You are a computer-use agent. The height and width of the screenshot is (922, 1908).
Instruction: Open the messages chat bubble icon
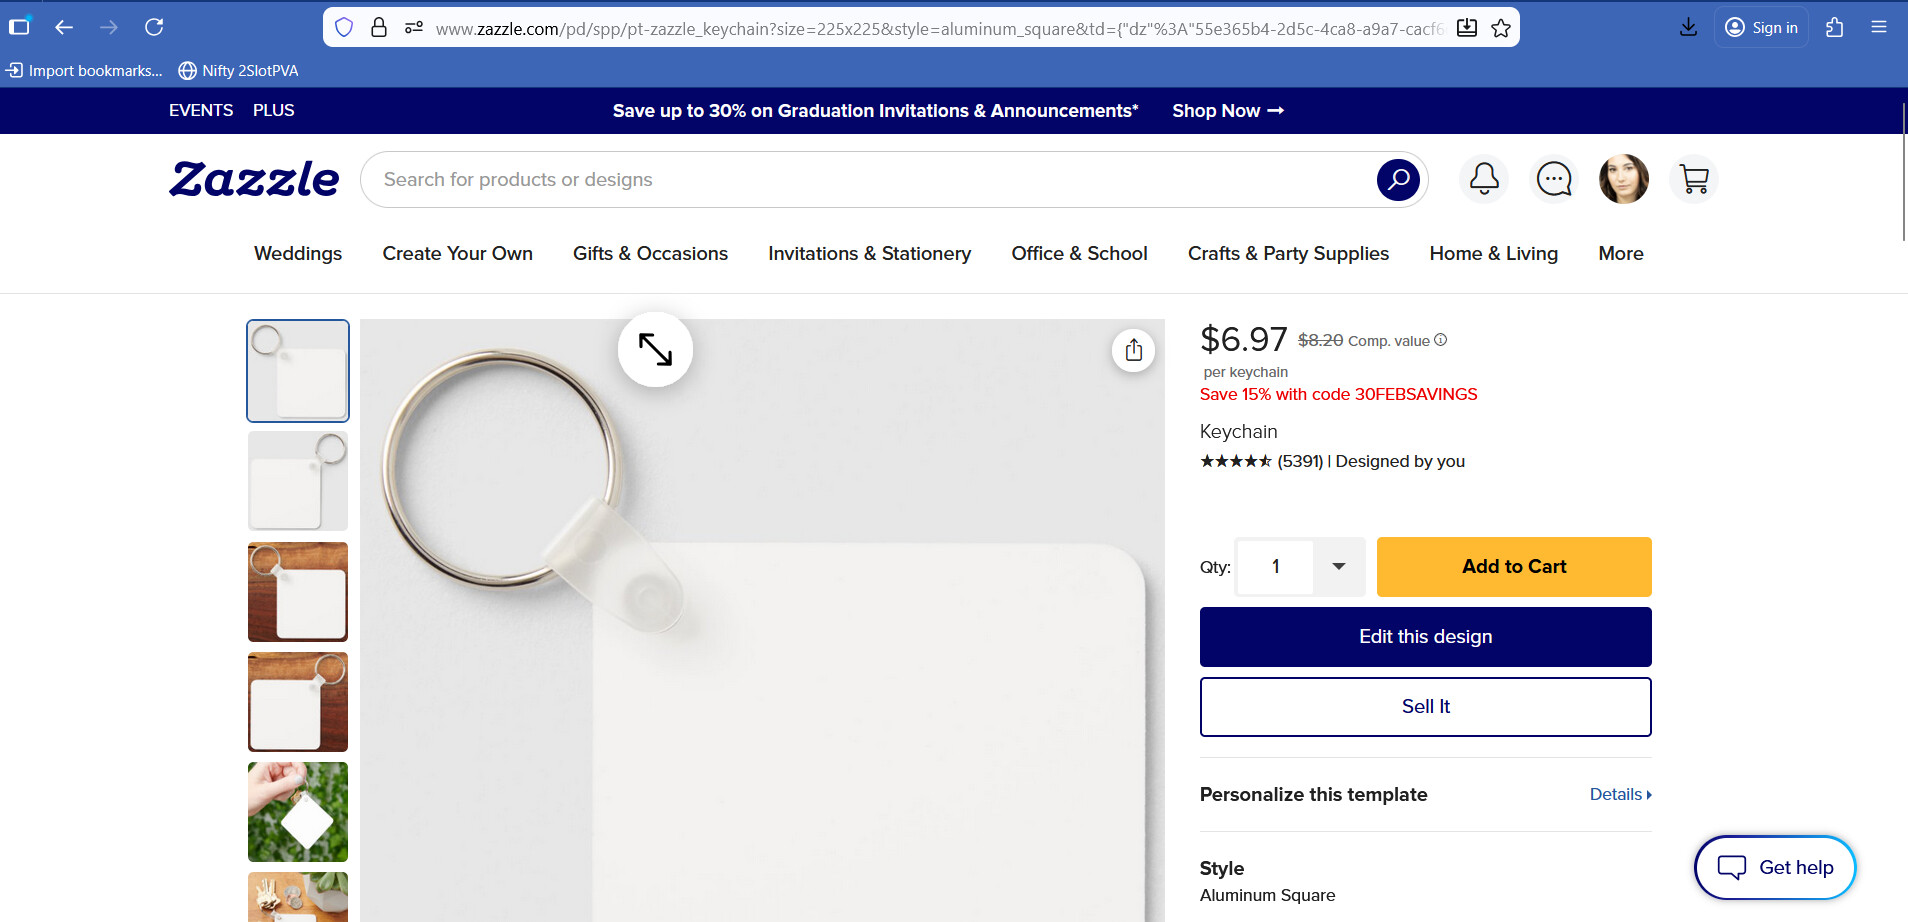1554,180
